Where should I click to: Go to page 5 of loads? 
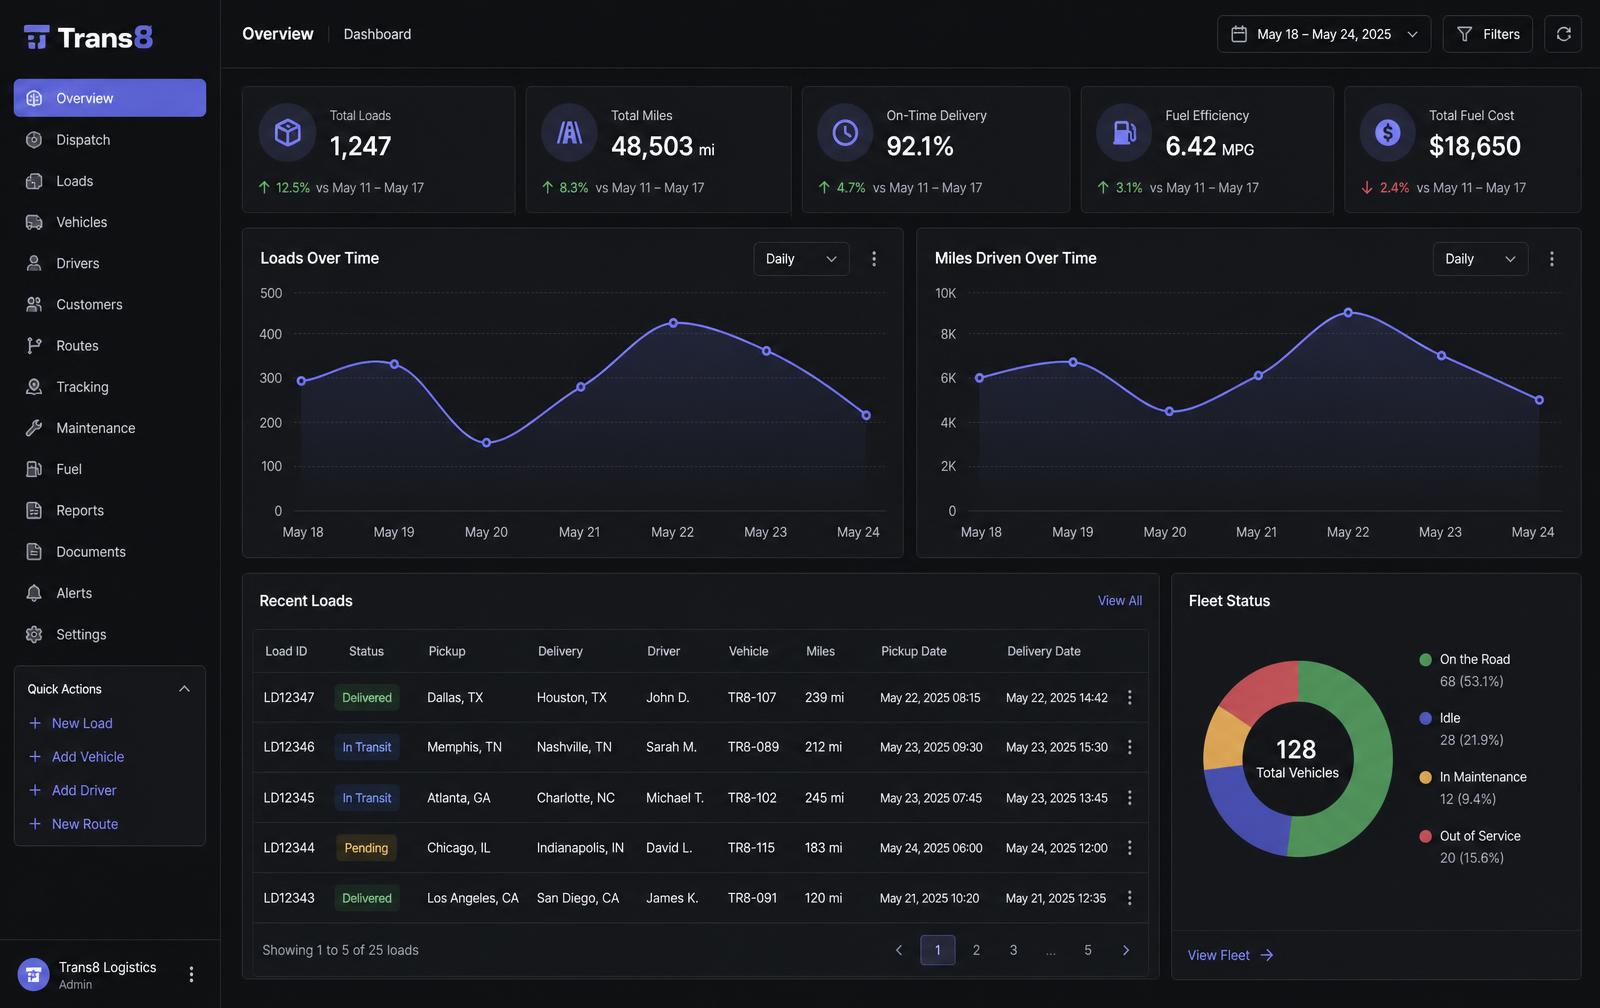1088,950
